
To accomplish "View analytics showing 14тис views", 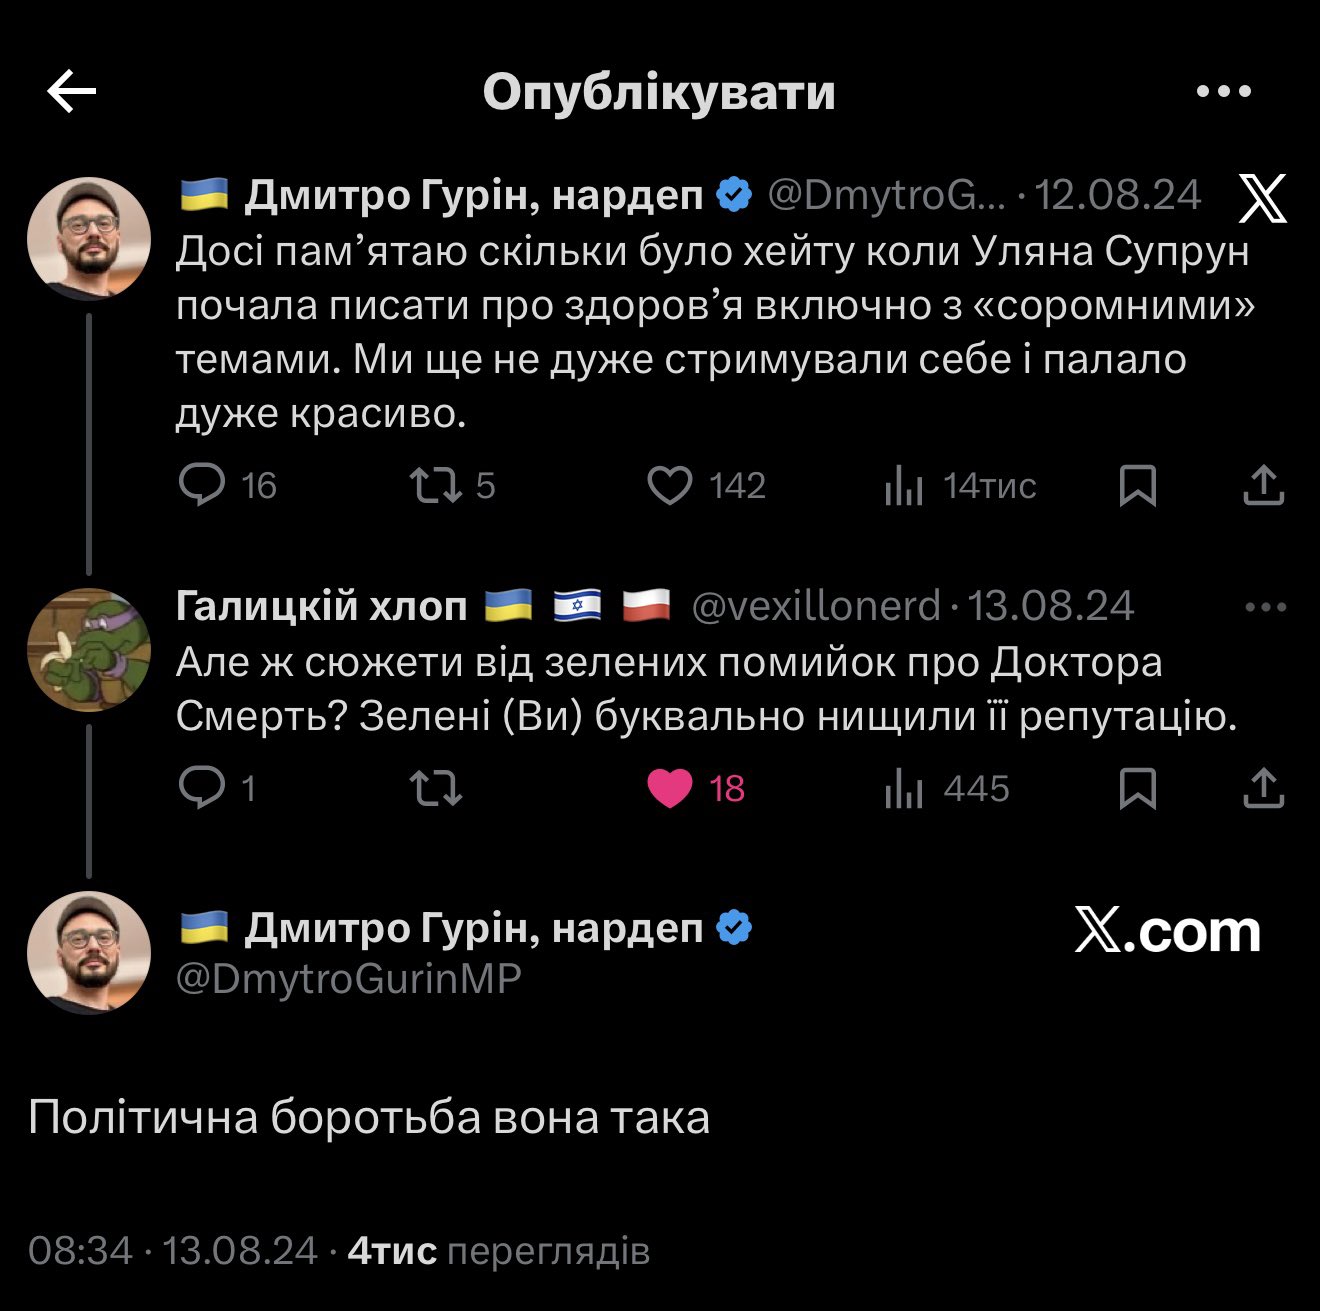I will pos(904,486).
